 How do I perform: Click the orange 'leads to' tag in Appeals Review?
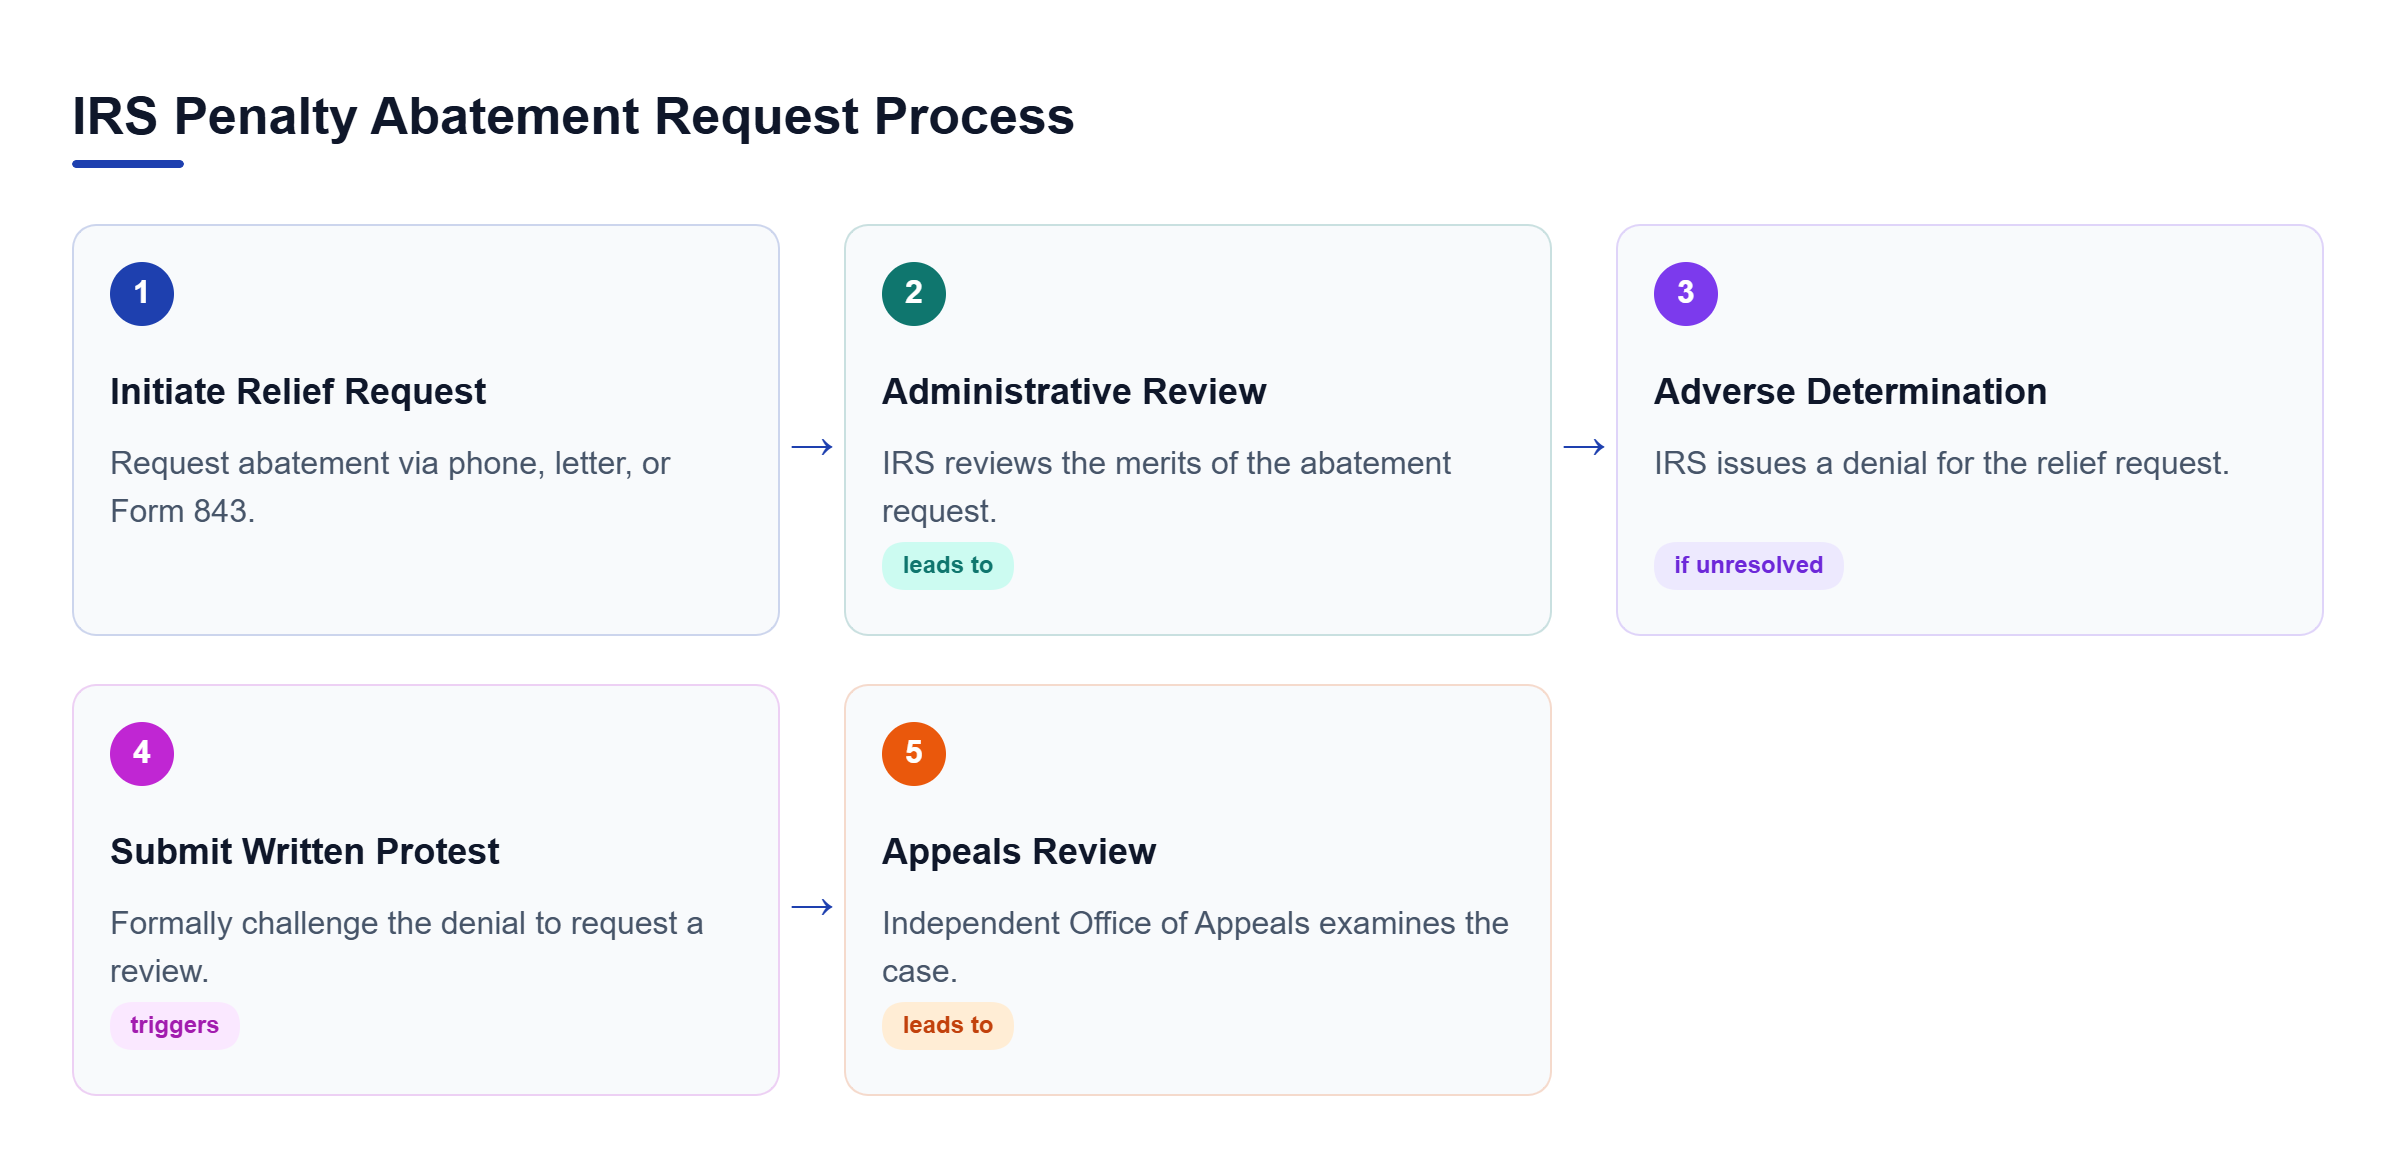pyautogui.click(x=948, y=1026)
